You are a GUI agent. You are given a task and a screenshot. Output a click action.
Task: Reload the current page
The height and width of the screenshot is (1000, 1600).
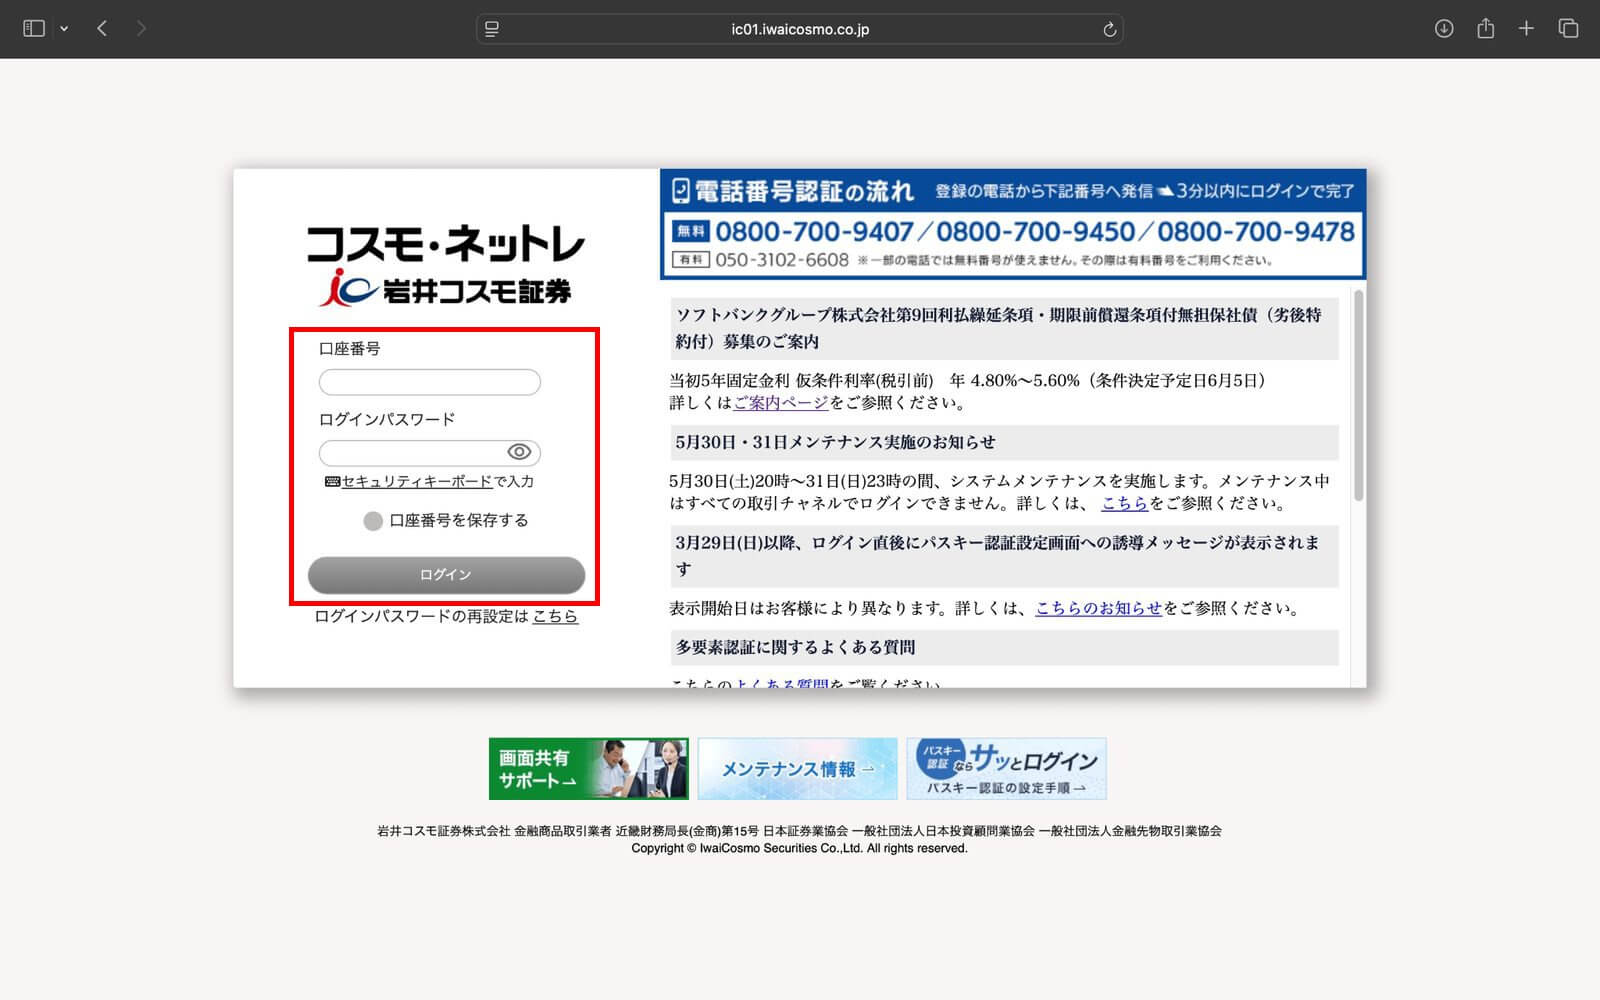point(1109,29)
